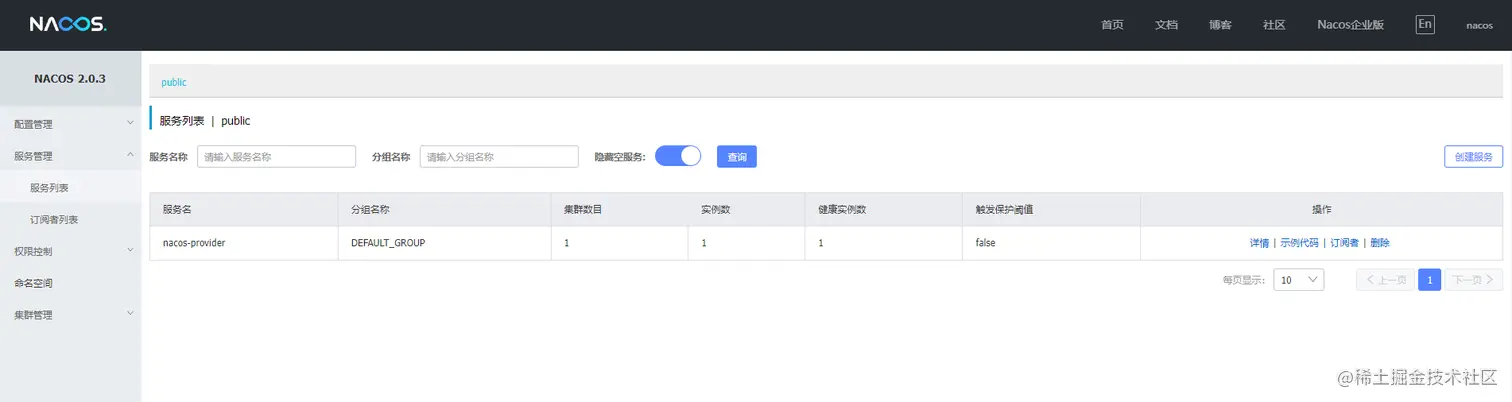Open 示例代码 for nacos-provider
The height and width of the screenshot is (402, 1512).
click(x=1299, y=243)
